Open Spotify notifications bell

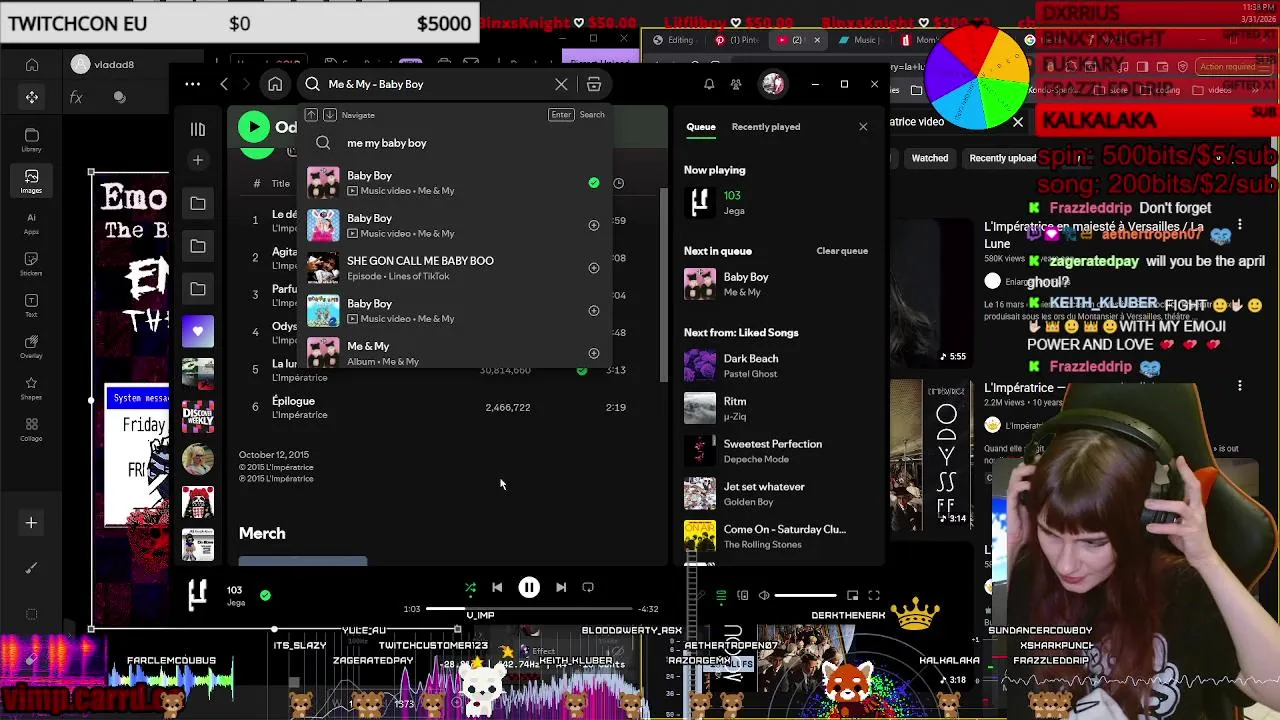(709, 84)
